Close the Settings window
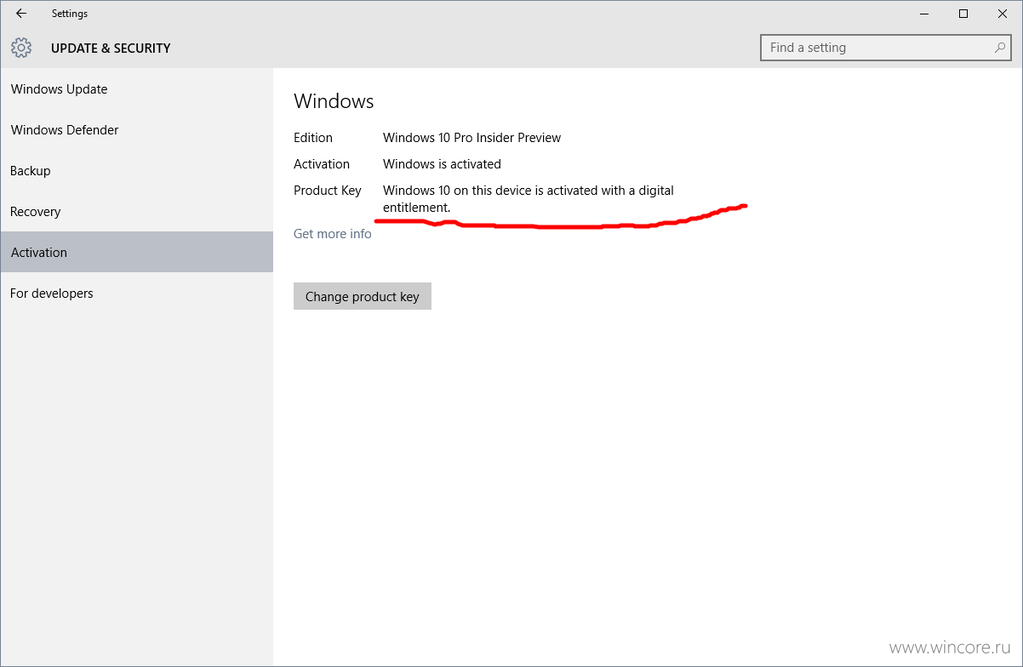1023x667 pixels. point(1002,14)
